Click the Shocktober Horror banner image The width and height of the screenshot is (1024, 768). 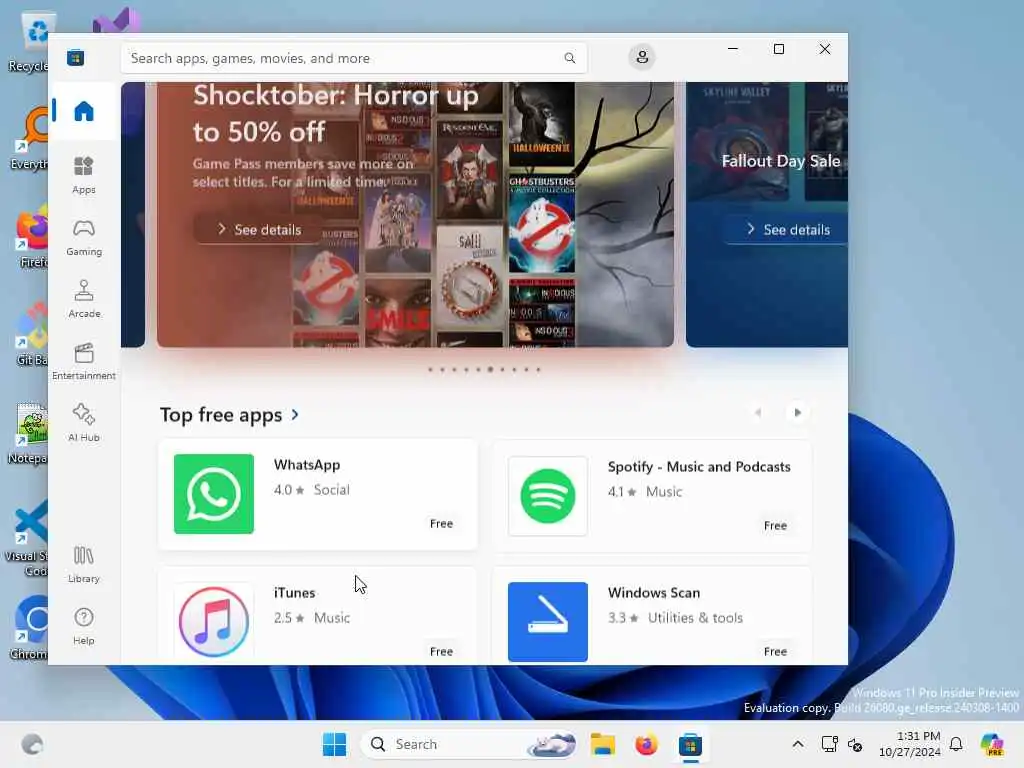415,214
